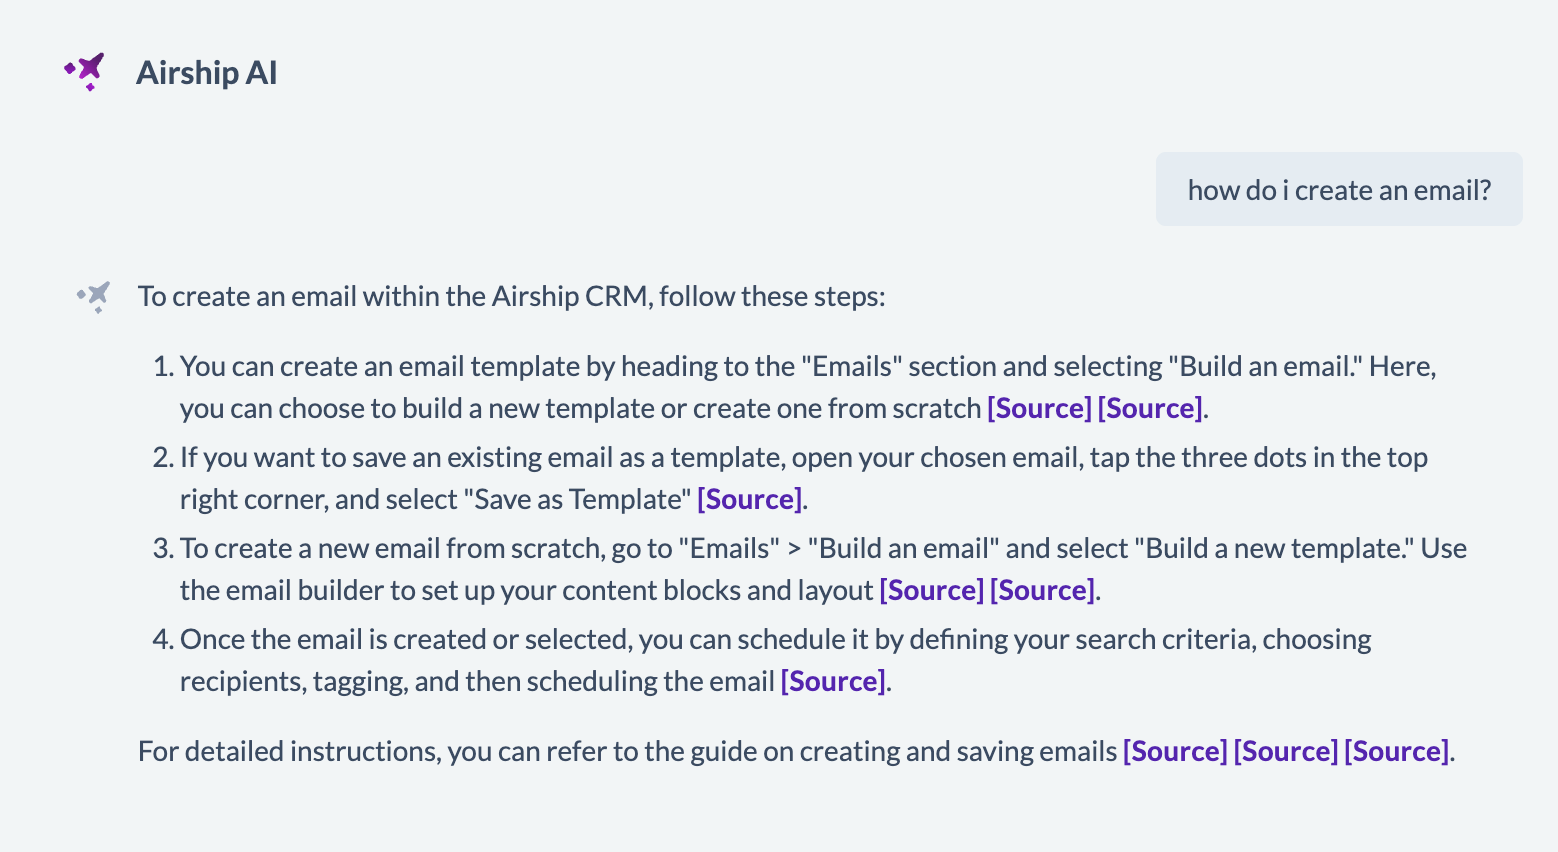Screen dimensions: 1558x852
Task: Open first Source link in final paragraph
Action: coord(1175,751)
